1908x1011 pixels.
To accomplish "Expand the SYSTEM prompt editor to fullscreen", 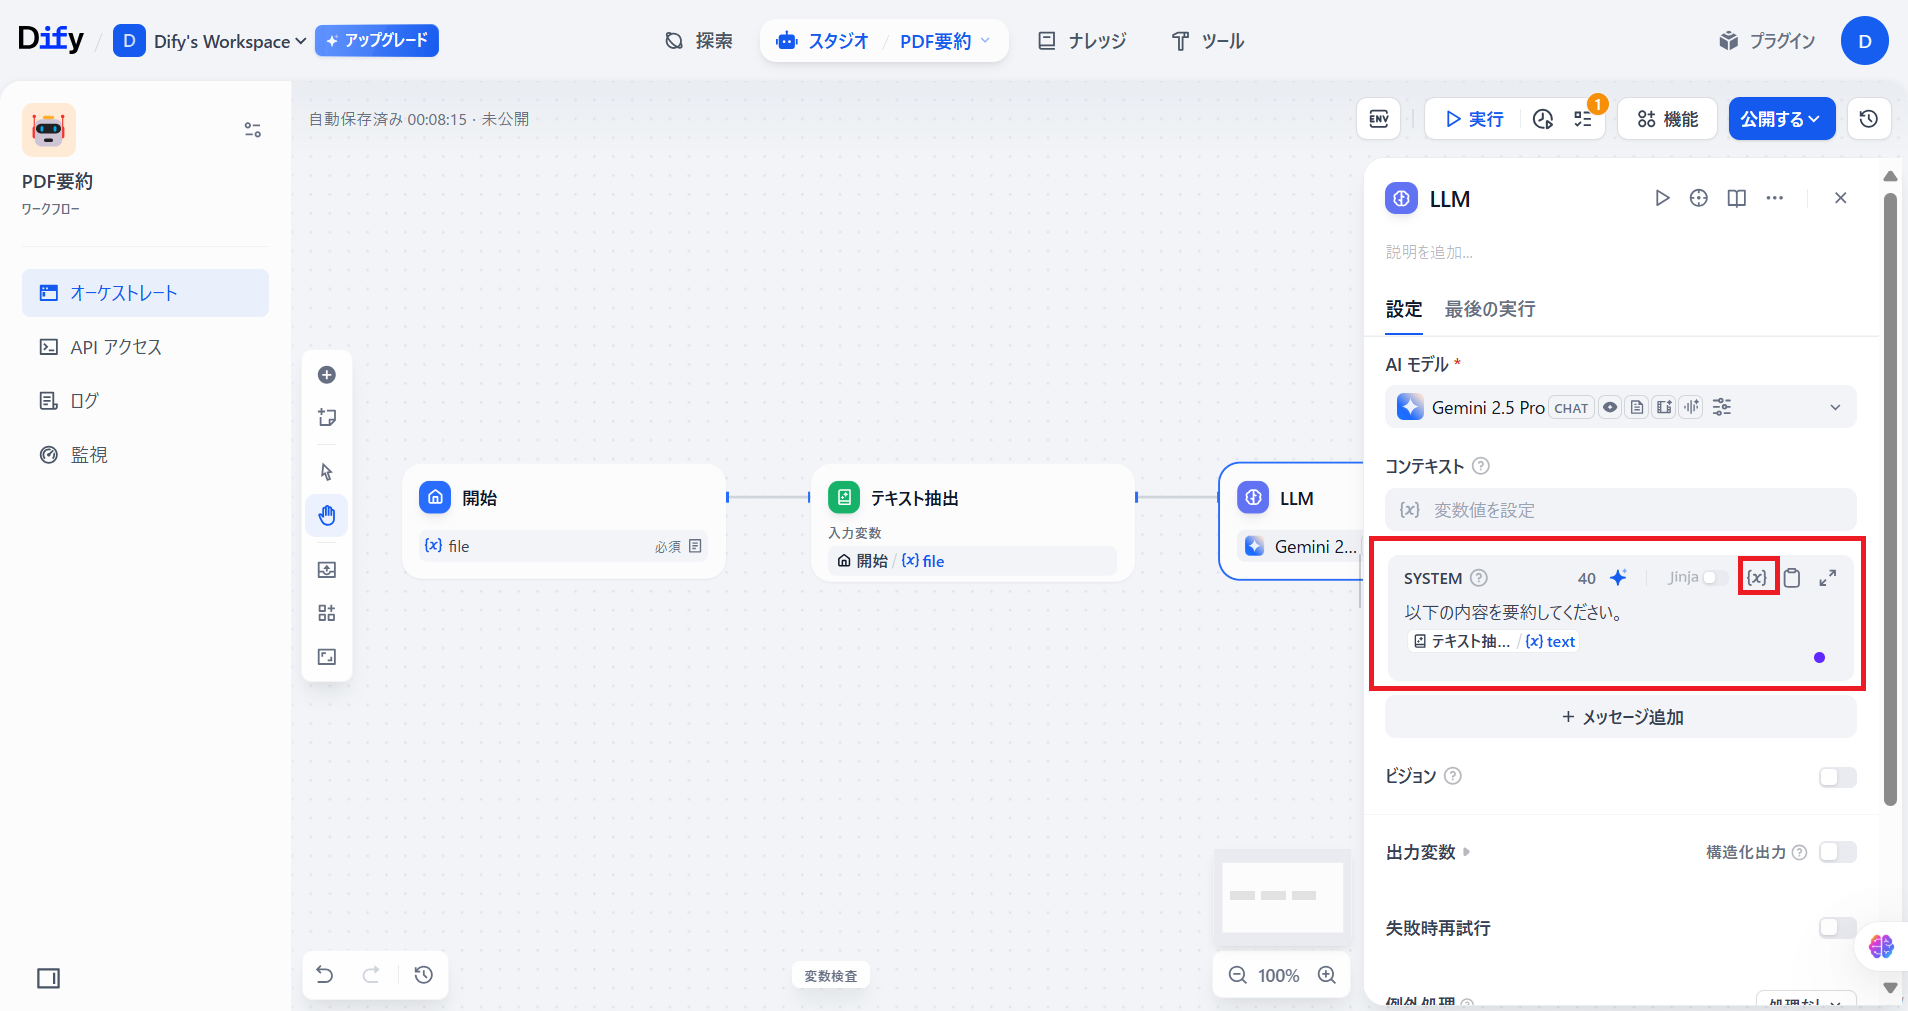I will [x=1827, y=578].
